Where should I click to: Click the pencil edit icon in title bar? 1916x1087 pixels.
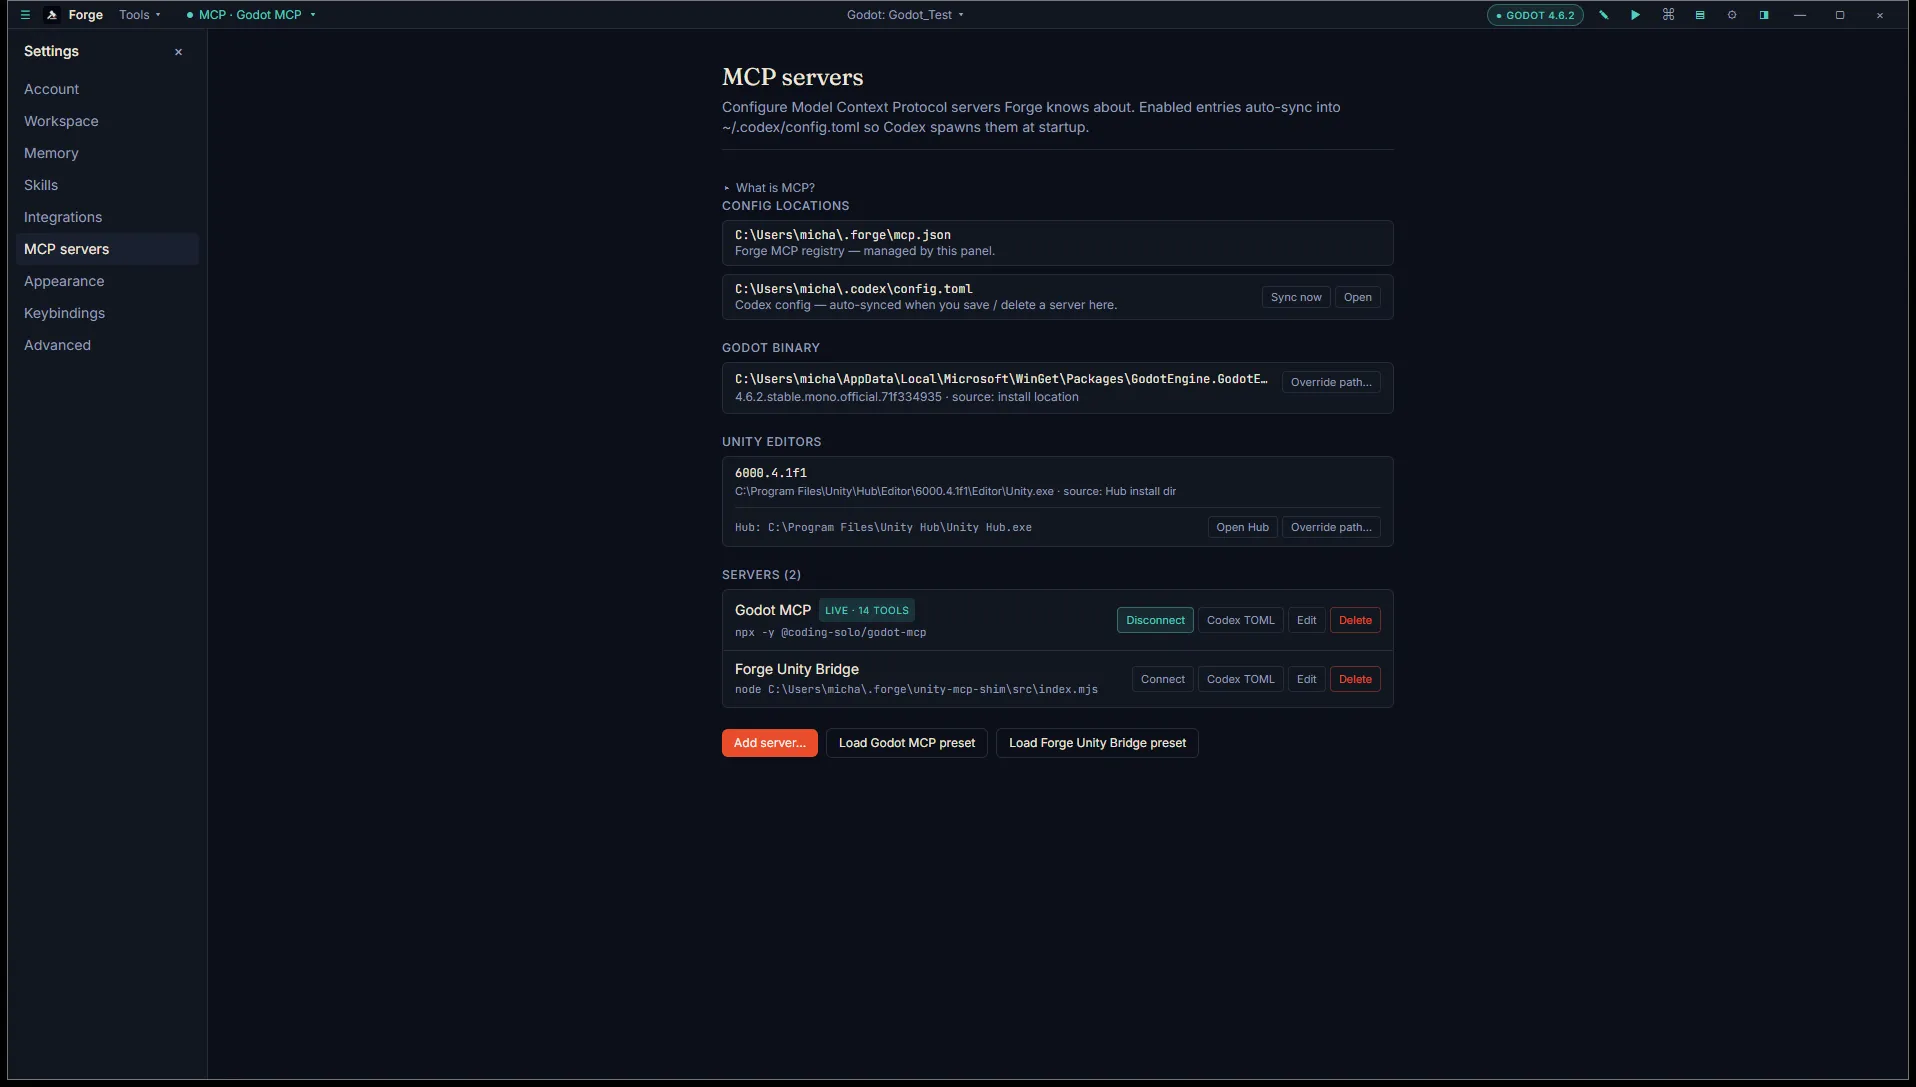[1604, 15]
